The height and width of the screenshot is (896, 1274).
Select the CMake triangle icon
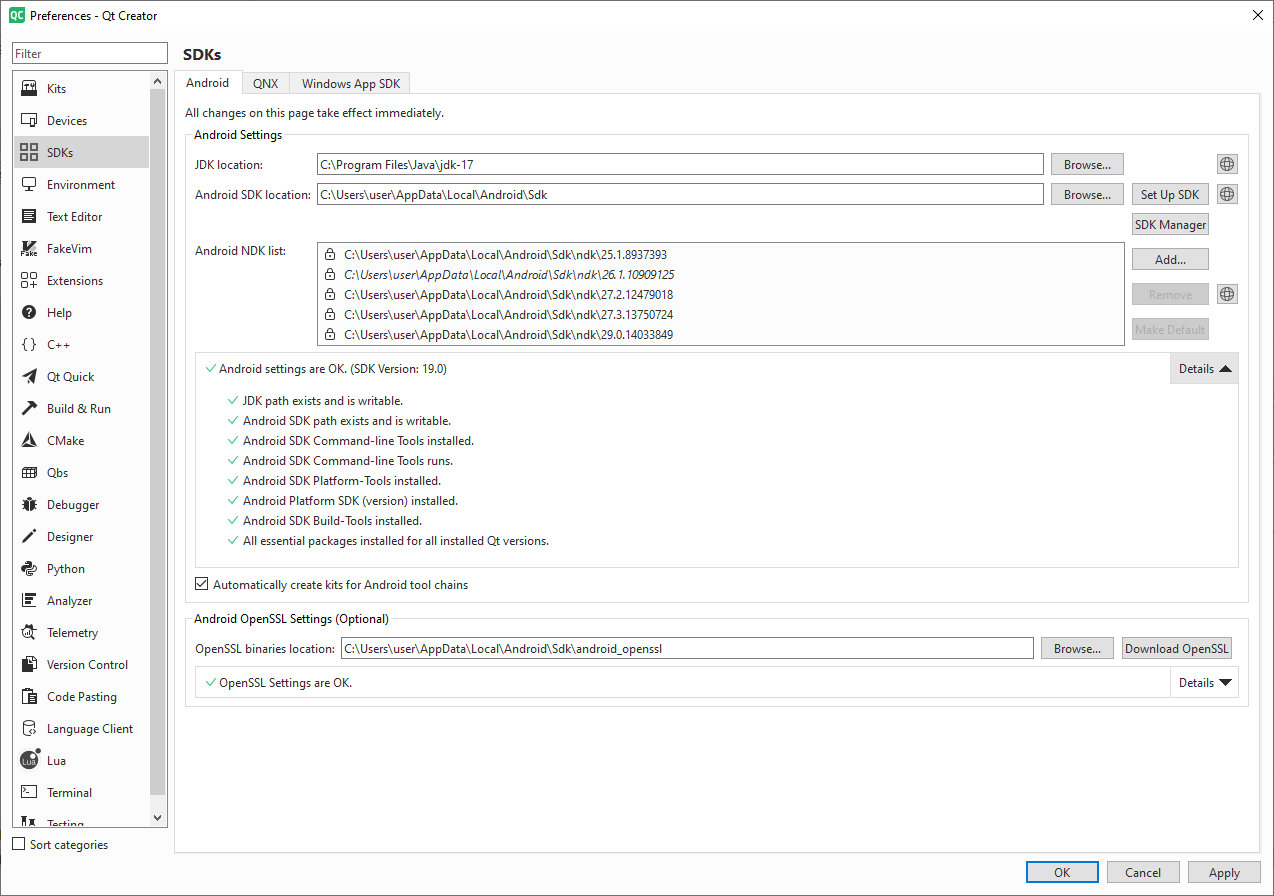(29, 441)
